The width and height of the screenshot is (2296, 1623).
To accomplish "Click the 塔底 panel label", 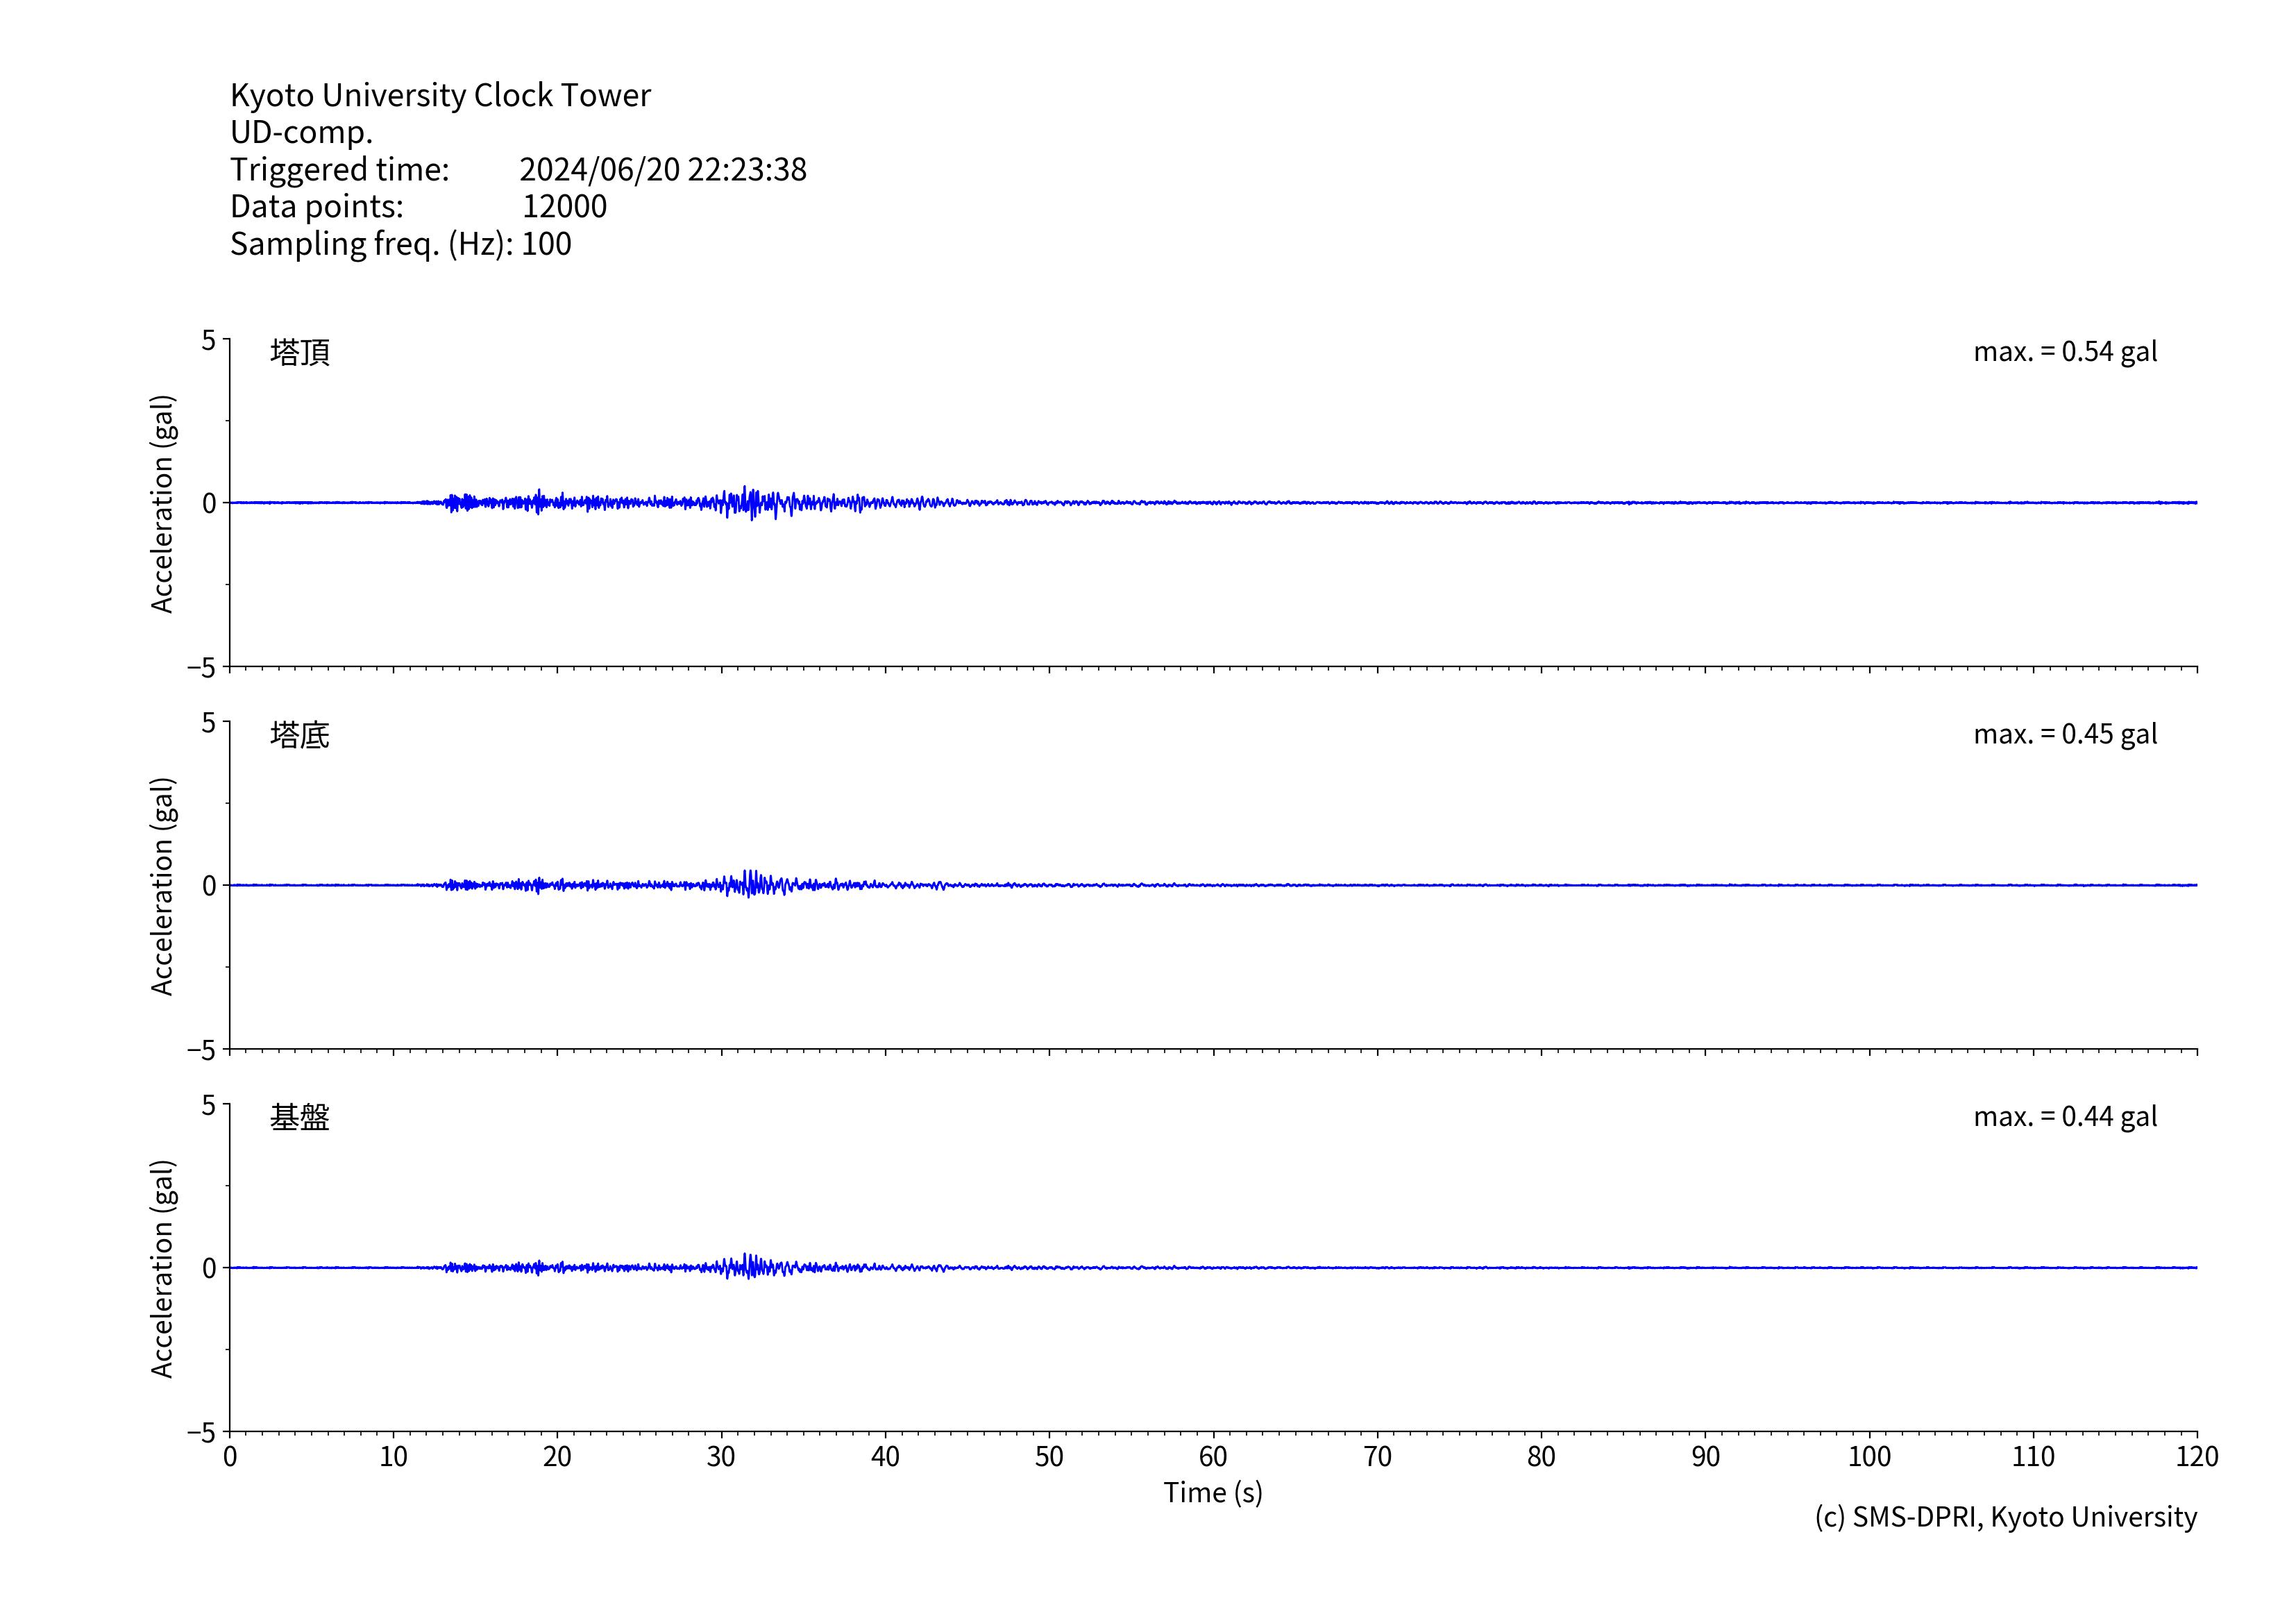I will [299, 735].
